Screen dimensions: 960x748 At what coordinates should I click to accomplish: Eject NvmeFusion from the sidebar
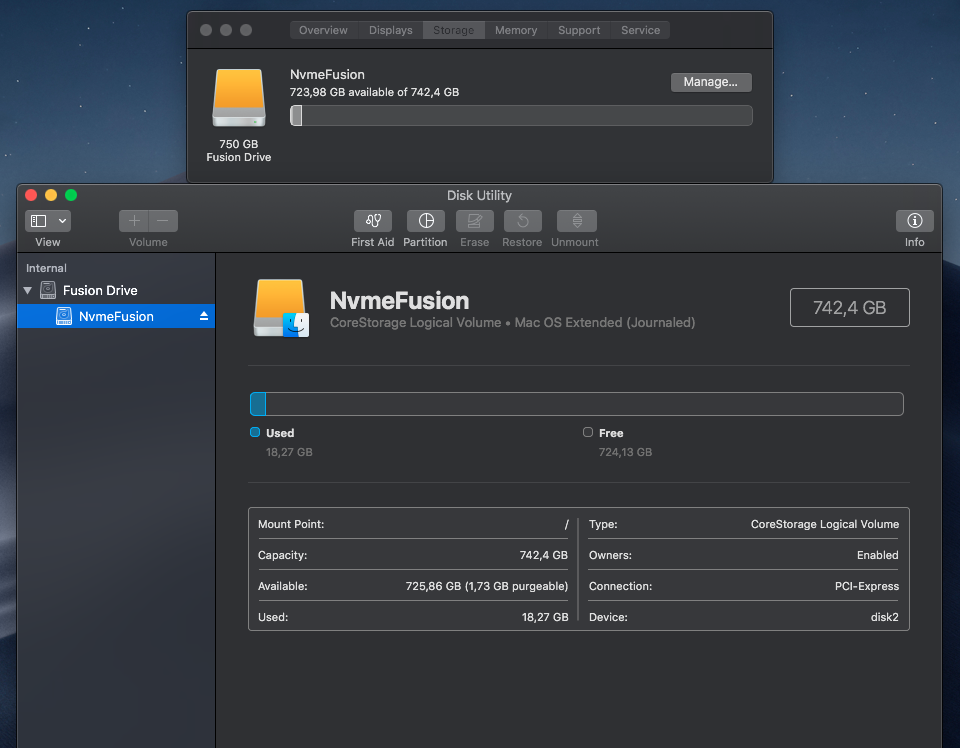tap(204, 316)
